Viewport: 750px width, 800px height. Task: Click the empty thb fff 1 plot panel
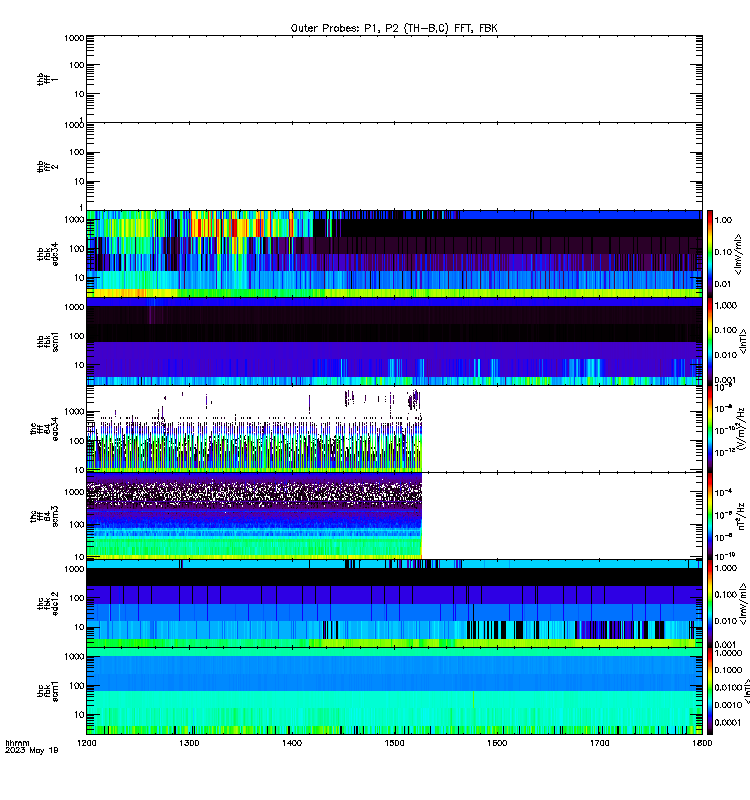(x=394, y=79)
